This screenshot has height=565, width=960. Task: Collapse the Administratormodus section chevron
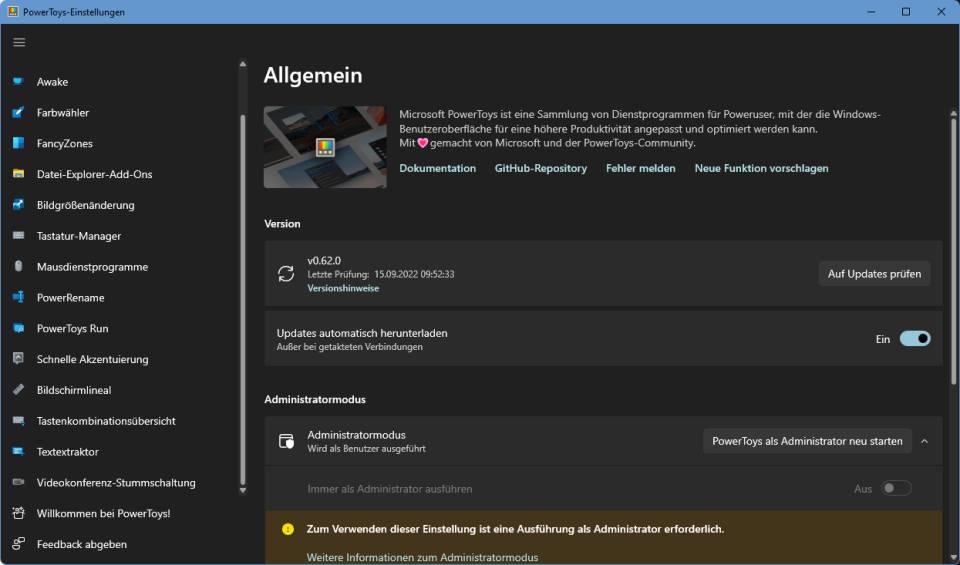tap(924, 441)
